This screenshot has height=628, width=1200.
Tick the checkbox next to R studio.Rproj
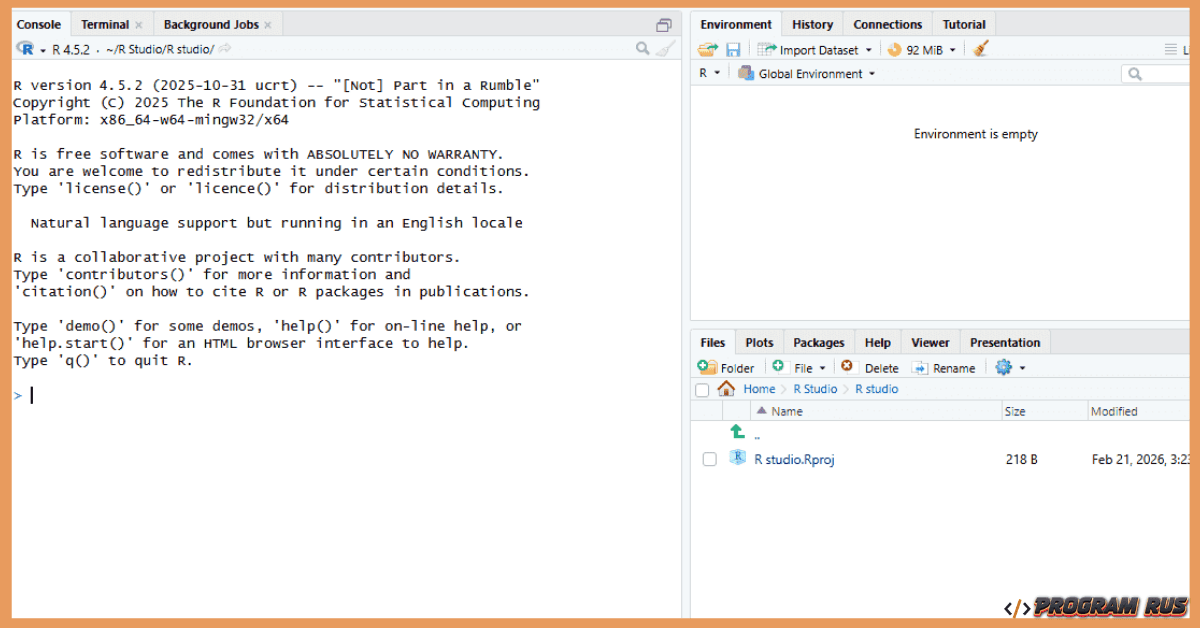709,459
